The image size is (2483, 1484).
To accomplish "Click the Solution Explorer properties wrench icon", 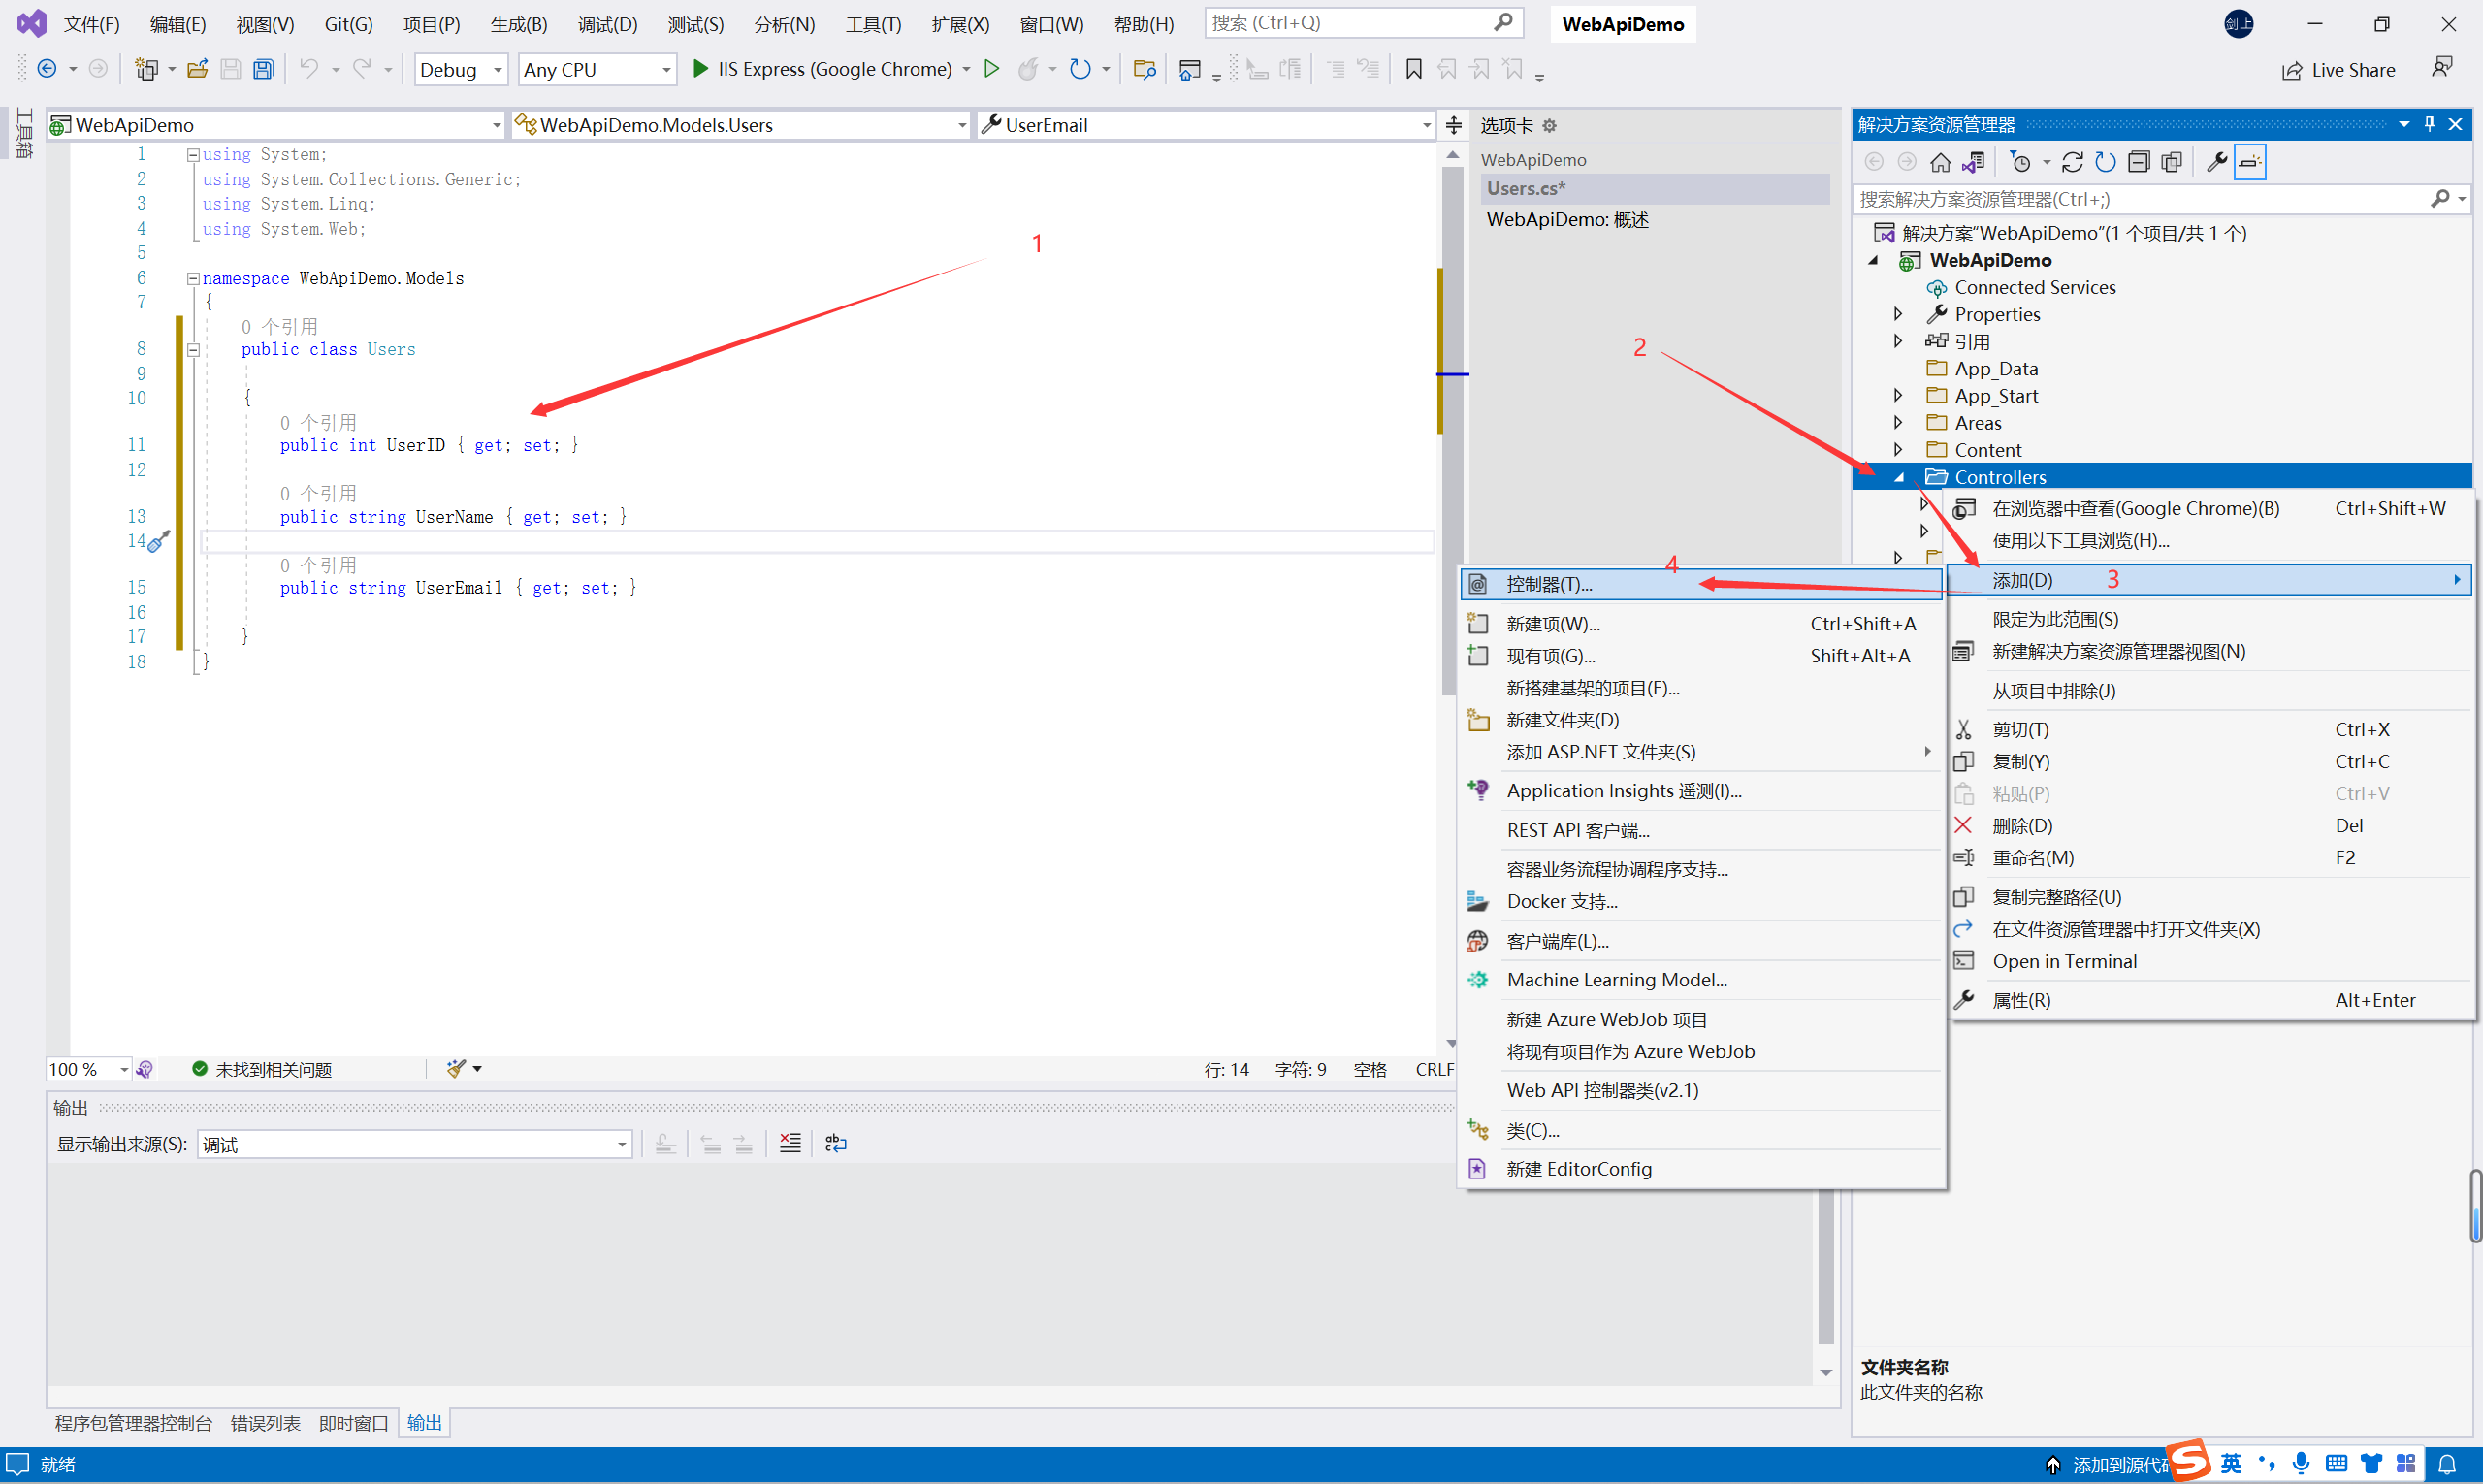I will pyautogui.click(x=2216, y=162).
